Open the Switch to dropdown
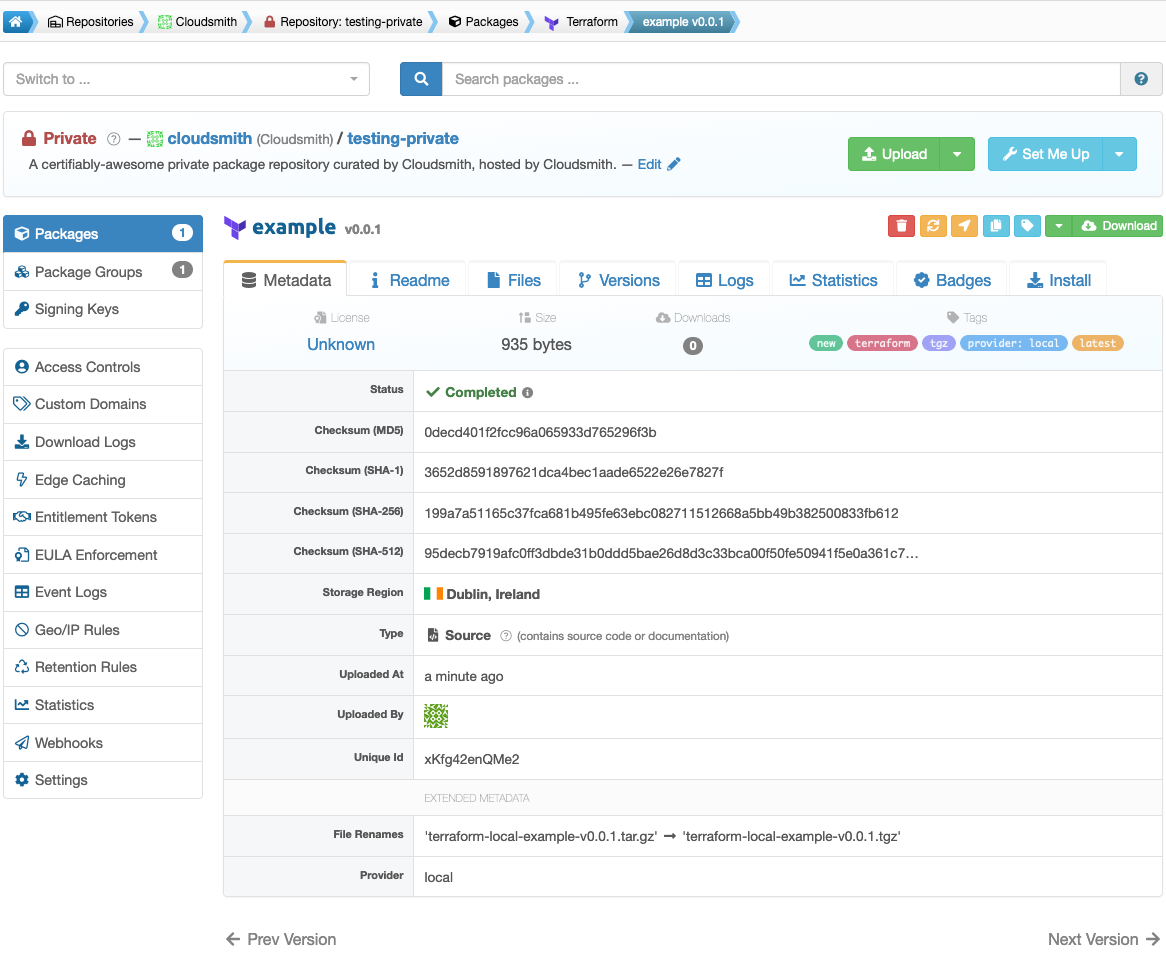This screenshot has height=955, width=1166. coord(187,79)
